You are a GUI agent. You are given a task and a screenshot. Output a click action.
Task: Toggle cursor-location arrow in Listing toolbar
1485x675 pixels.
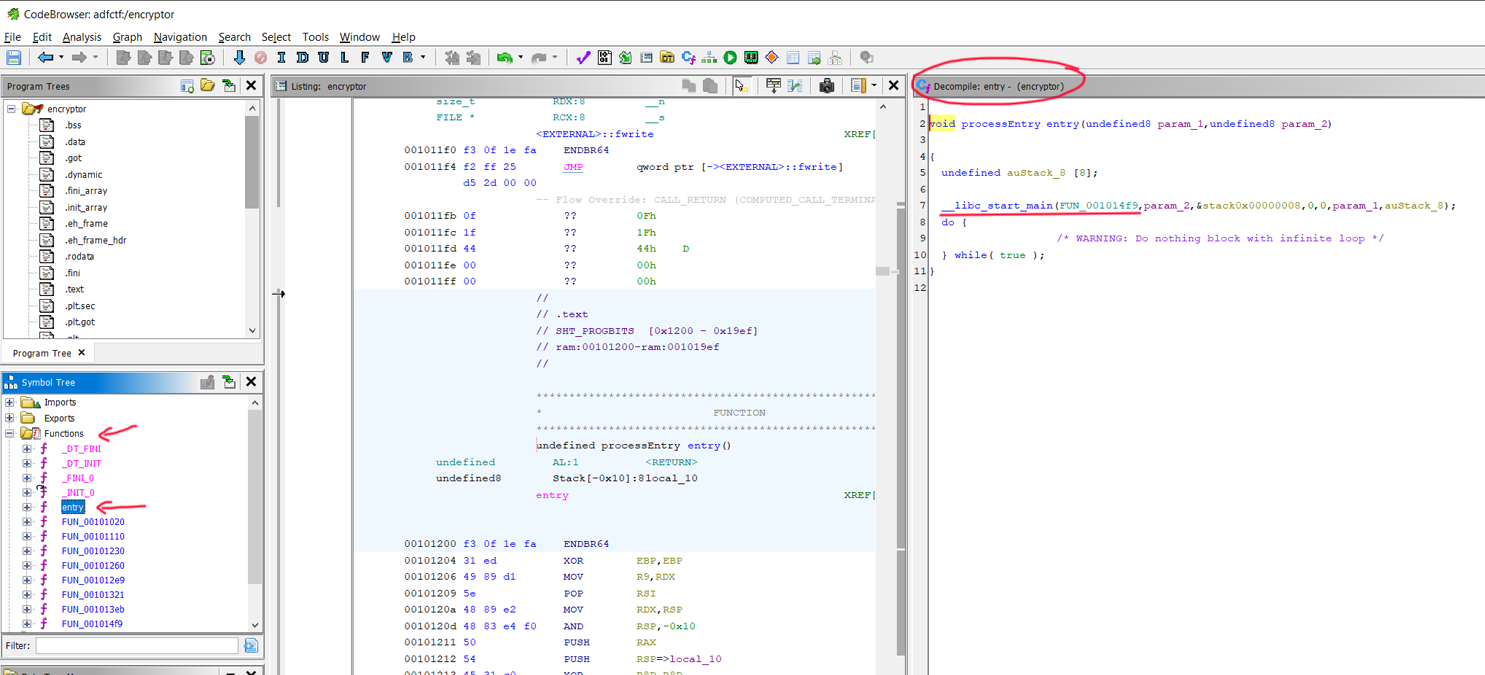point(740,85)
